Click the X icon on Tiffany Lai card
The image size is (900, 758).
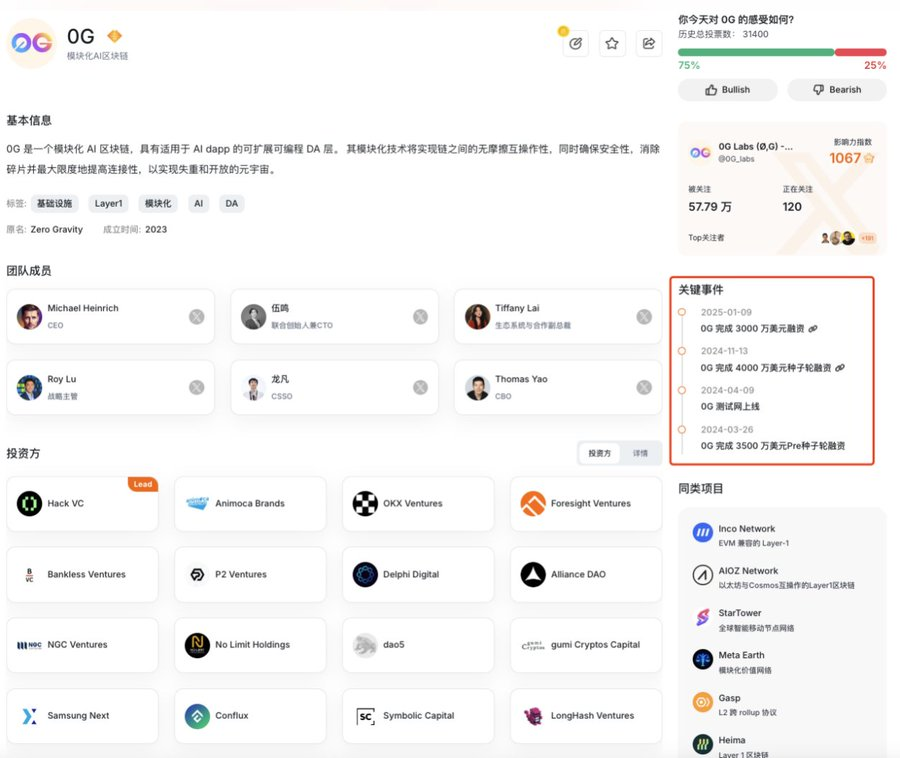(x=644, y=317)
